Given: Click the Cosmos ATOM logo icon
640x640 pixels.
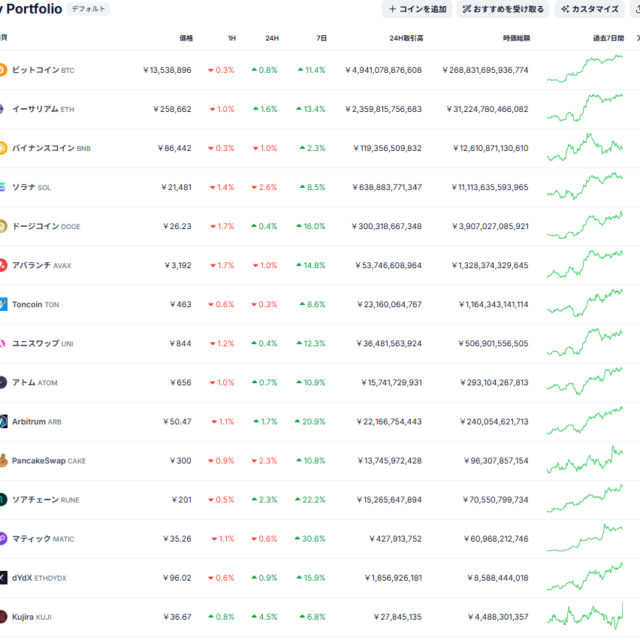Looking at the screenshot, I should (3, 382).
